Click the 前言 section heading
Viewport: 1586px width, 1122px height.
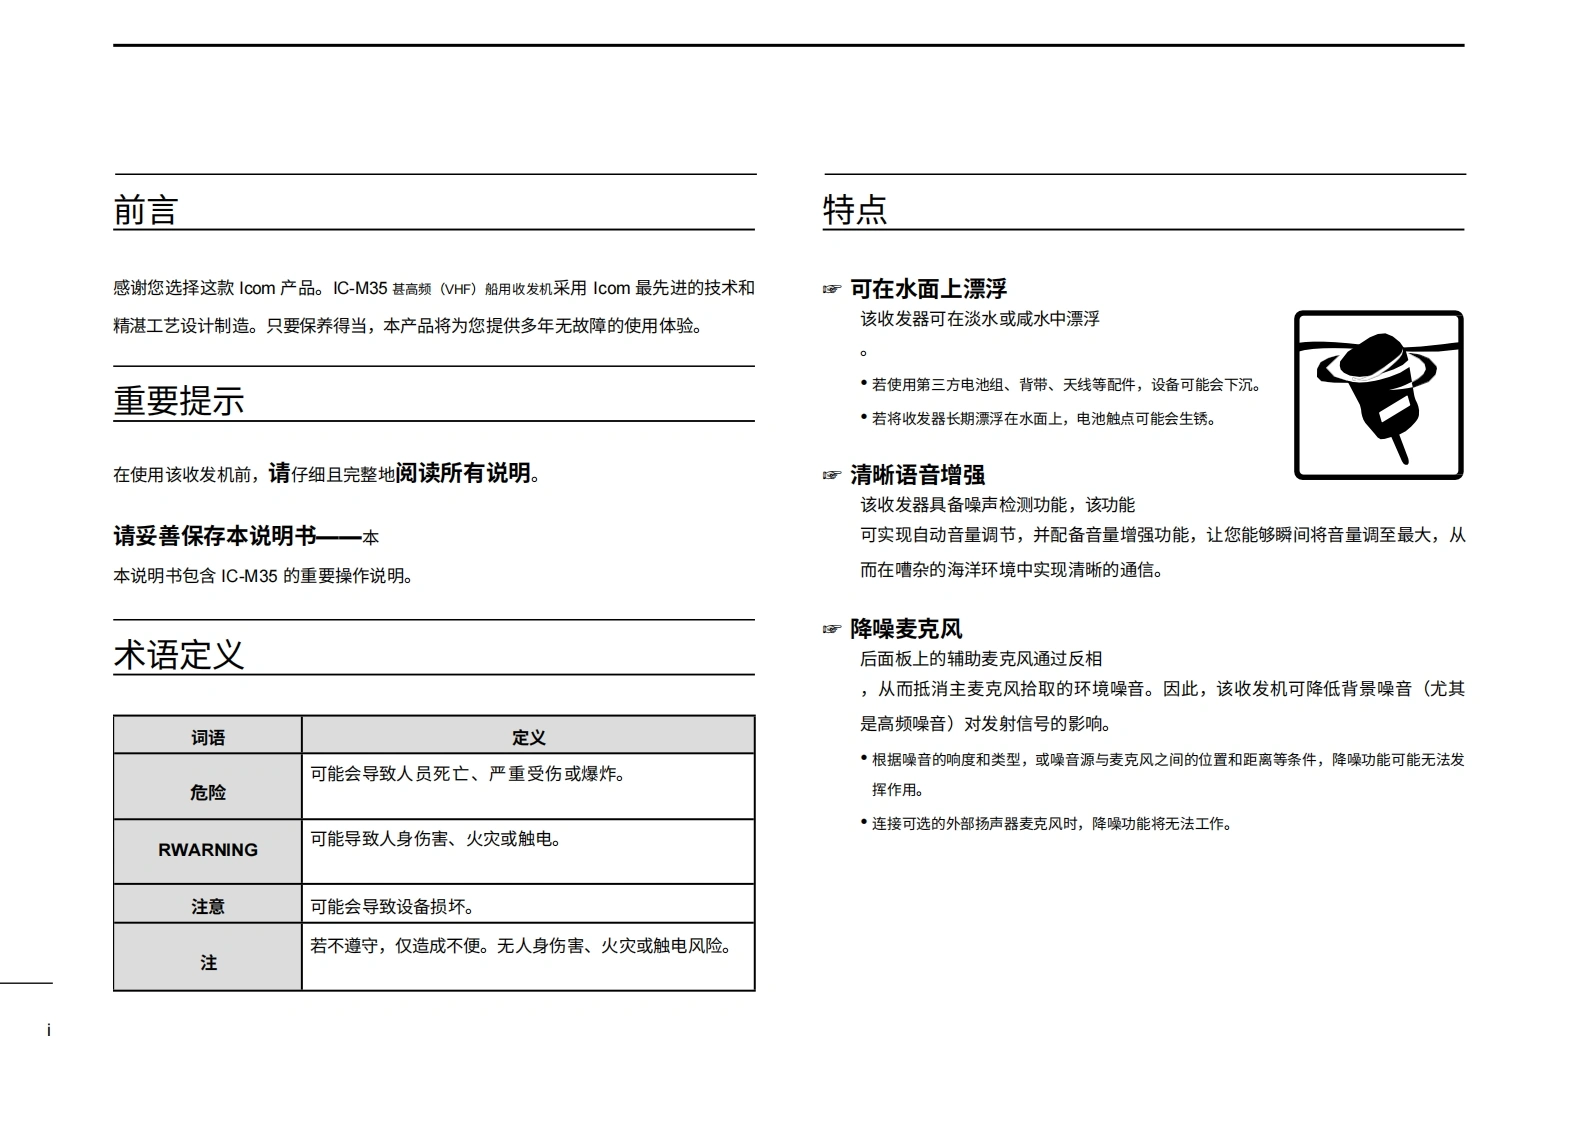coord(146,210)
